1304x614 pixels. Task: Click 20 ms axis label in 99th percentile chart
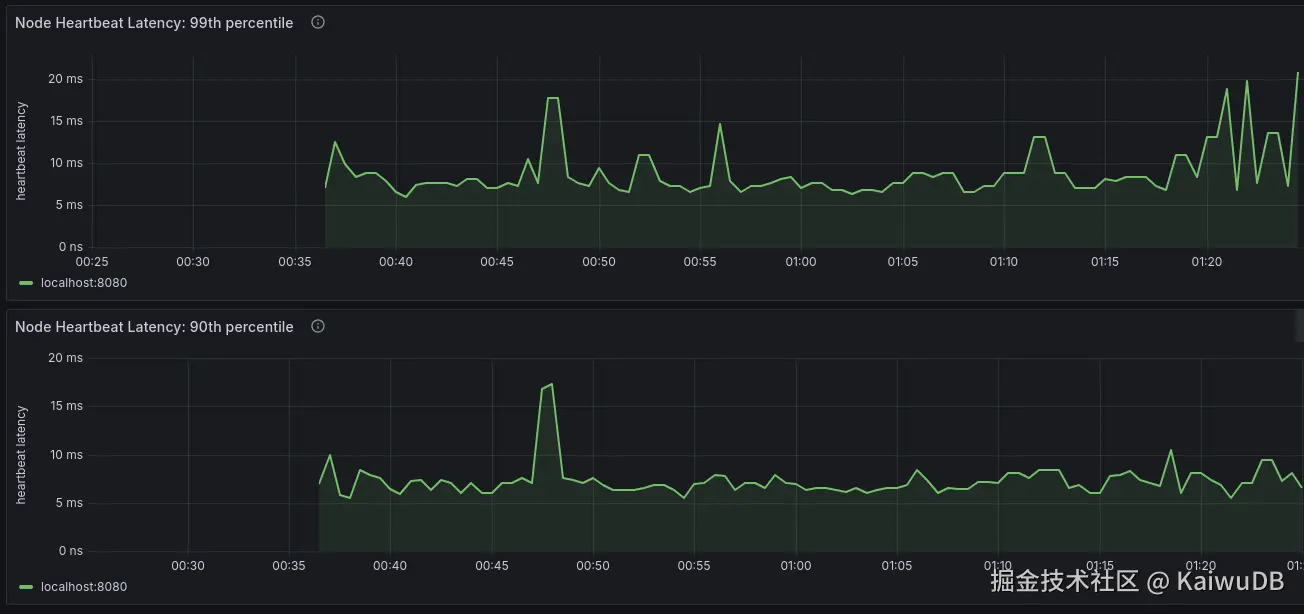pyautogui.click(x=65, y=79)
